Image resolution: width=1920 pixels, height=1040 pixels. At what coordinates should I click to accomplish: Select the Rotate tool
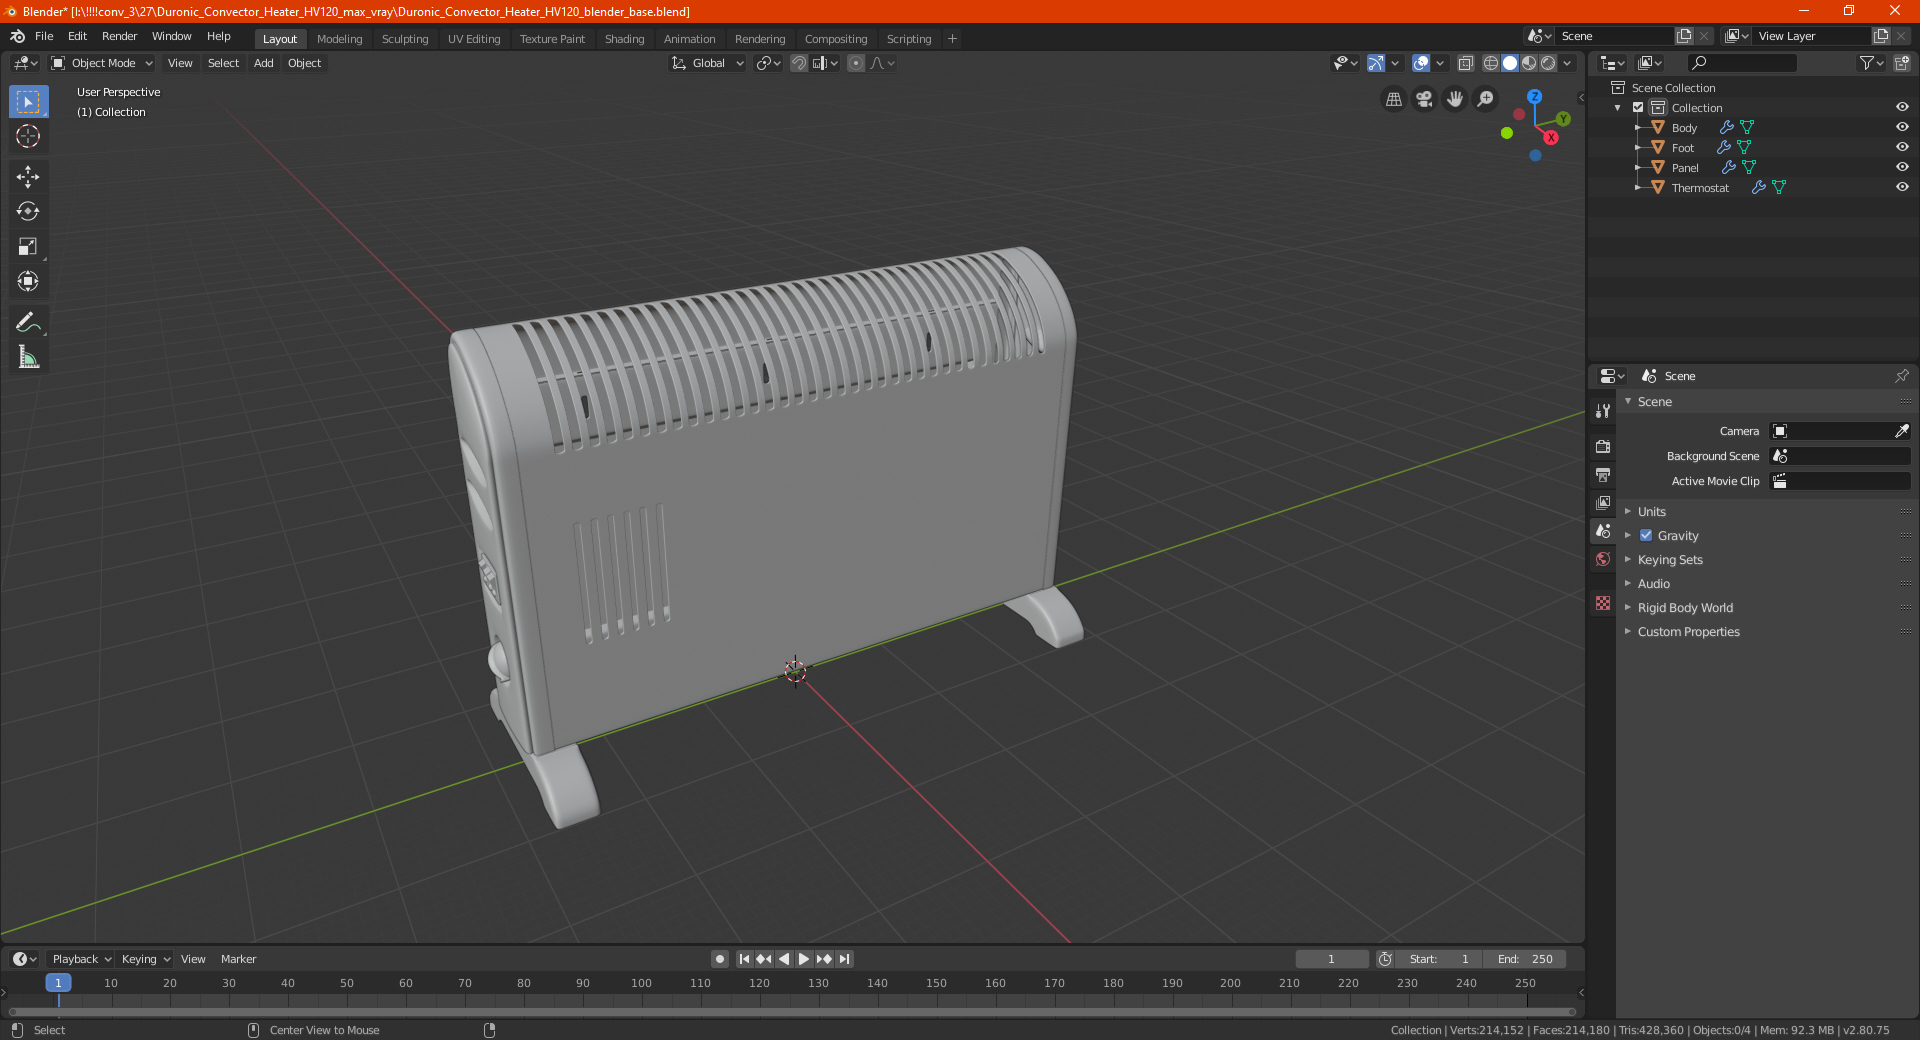[28, 212]
